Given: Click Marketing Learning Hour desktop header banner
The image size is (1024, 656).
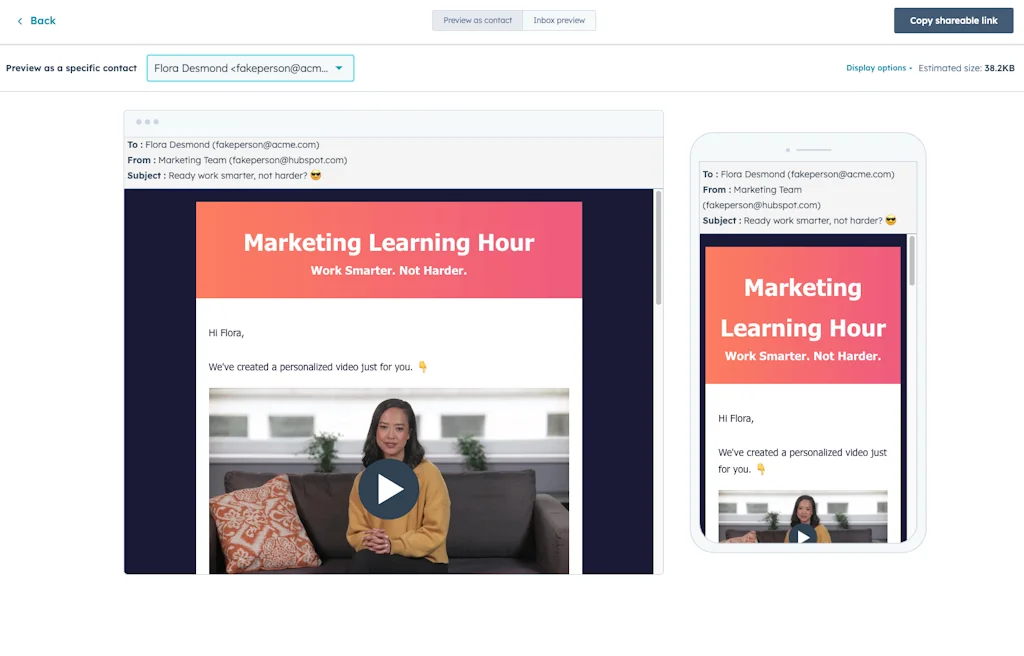Looking at the screenshot, I should [x=389, y=250].
